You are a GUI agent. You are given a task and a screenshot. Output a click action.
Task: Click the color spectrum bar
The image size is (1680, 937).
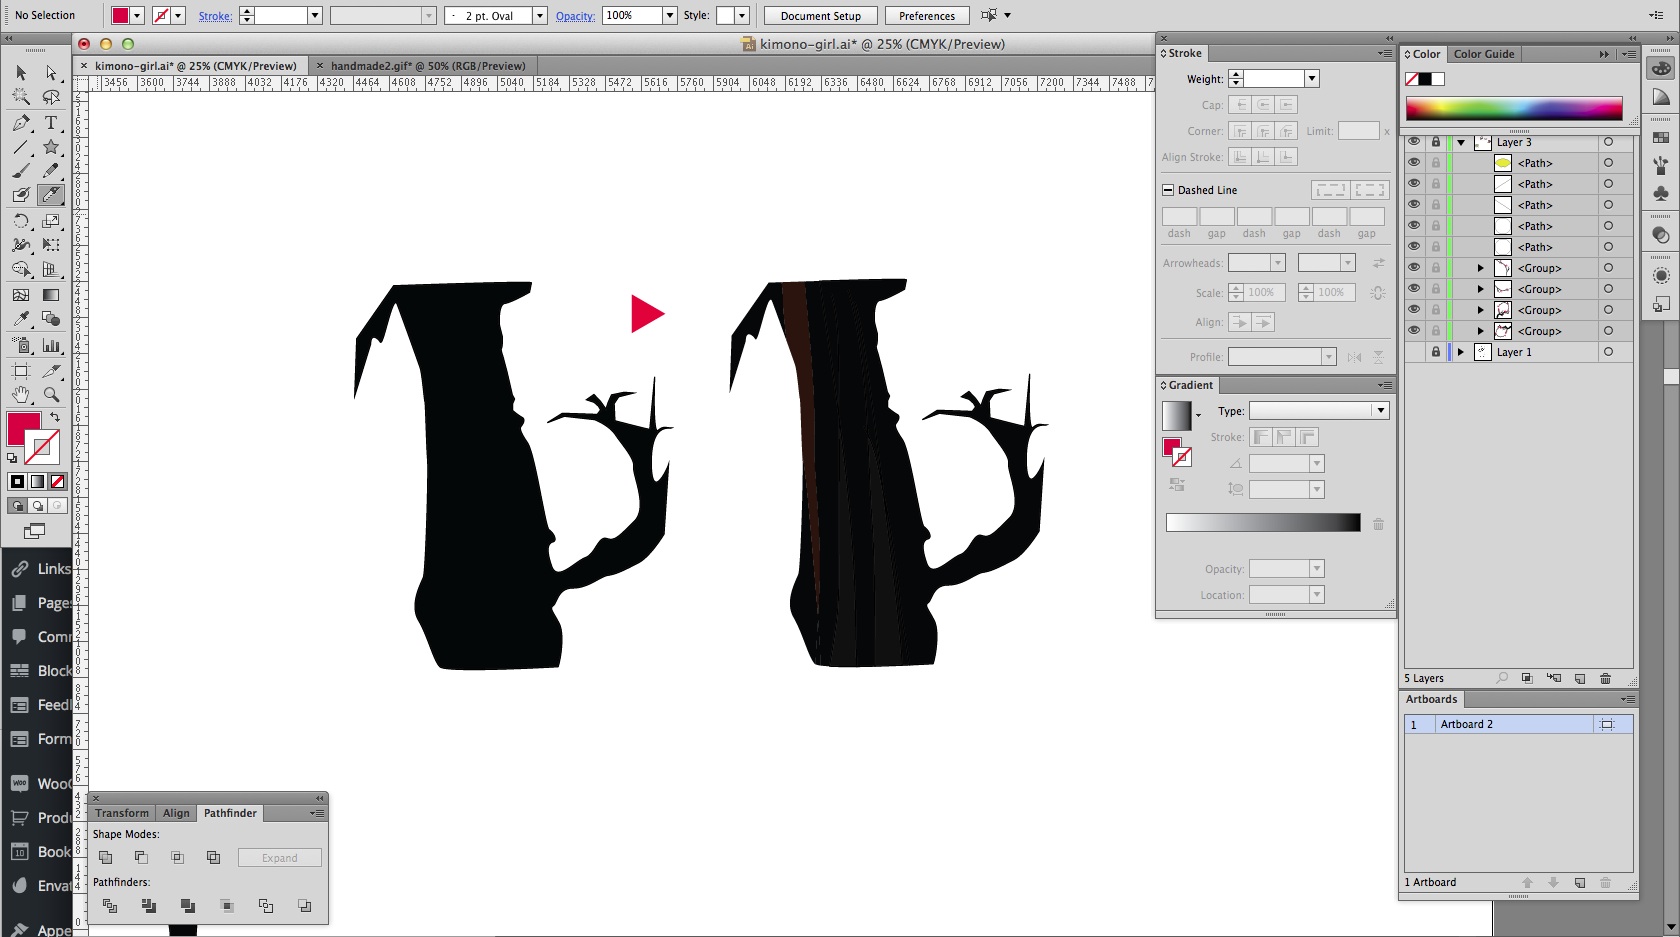coord(1513,109)
